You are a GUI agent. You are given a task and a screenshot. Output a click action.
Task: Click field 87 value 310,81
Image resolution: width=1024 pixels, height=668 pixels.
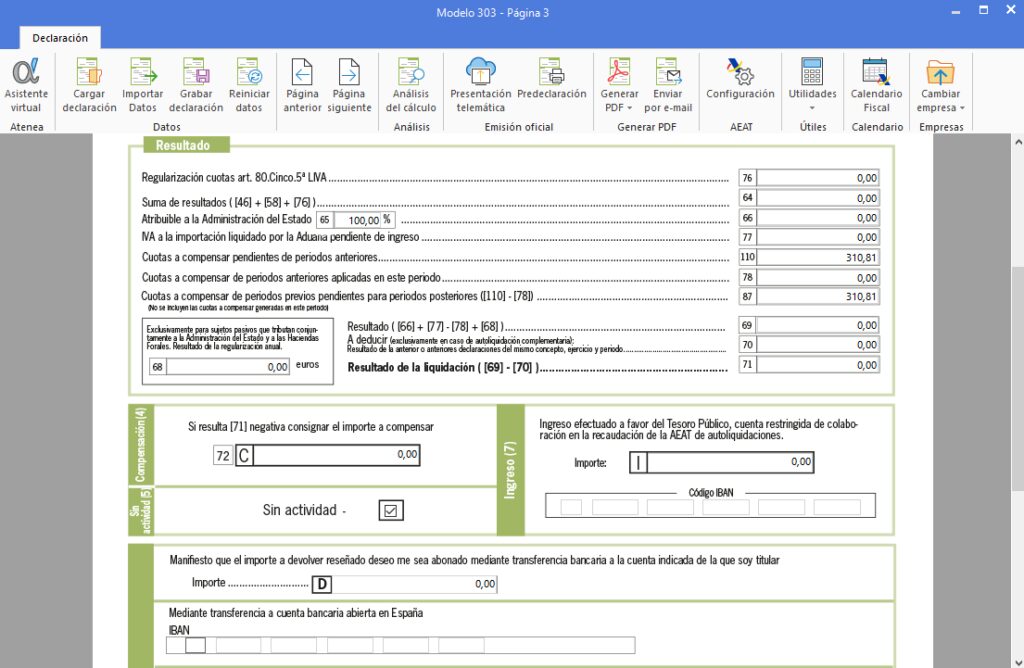tap(818, 296)
